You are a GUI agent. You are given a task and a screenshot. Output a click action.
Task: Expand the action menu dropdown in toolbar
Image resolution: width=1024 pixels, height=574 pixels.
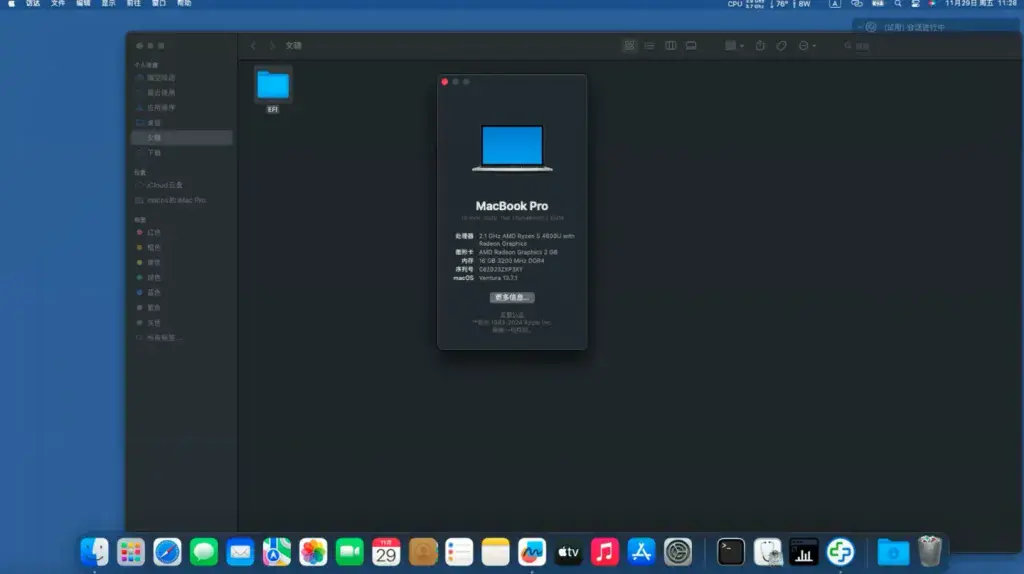click(x=807, y=46)
